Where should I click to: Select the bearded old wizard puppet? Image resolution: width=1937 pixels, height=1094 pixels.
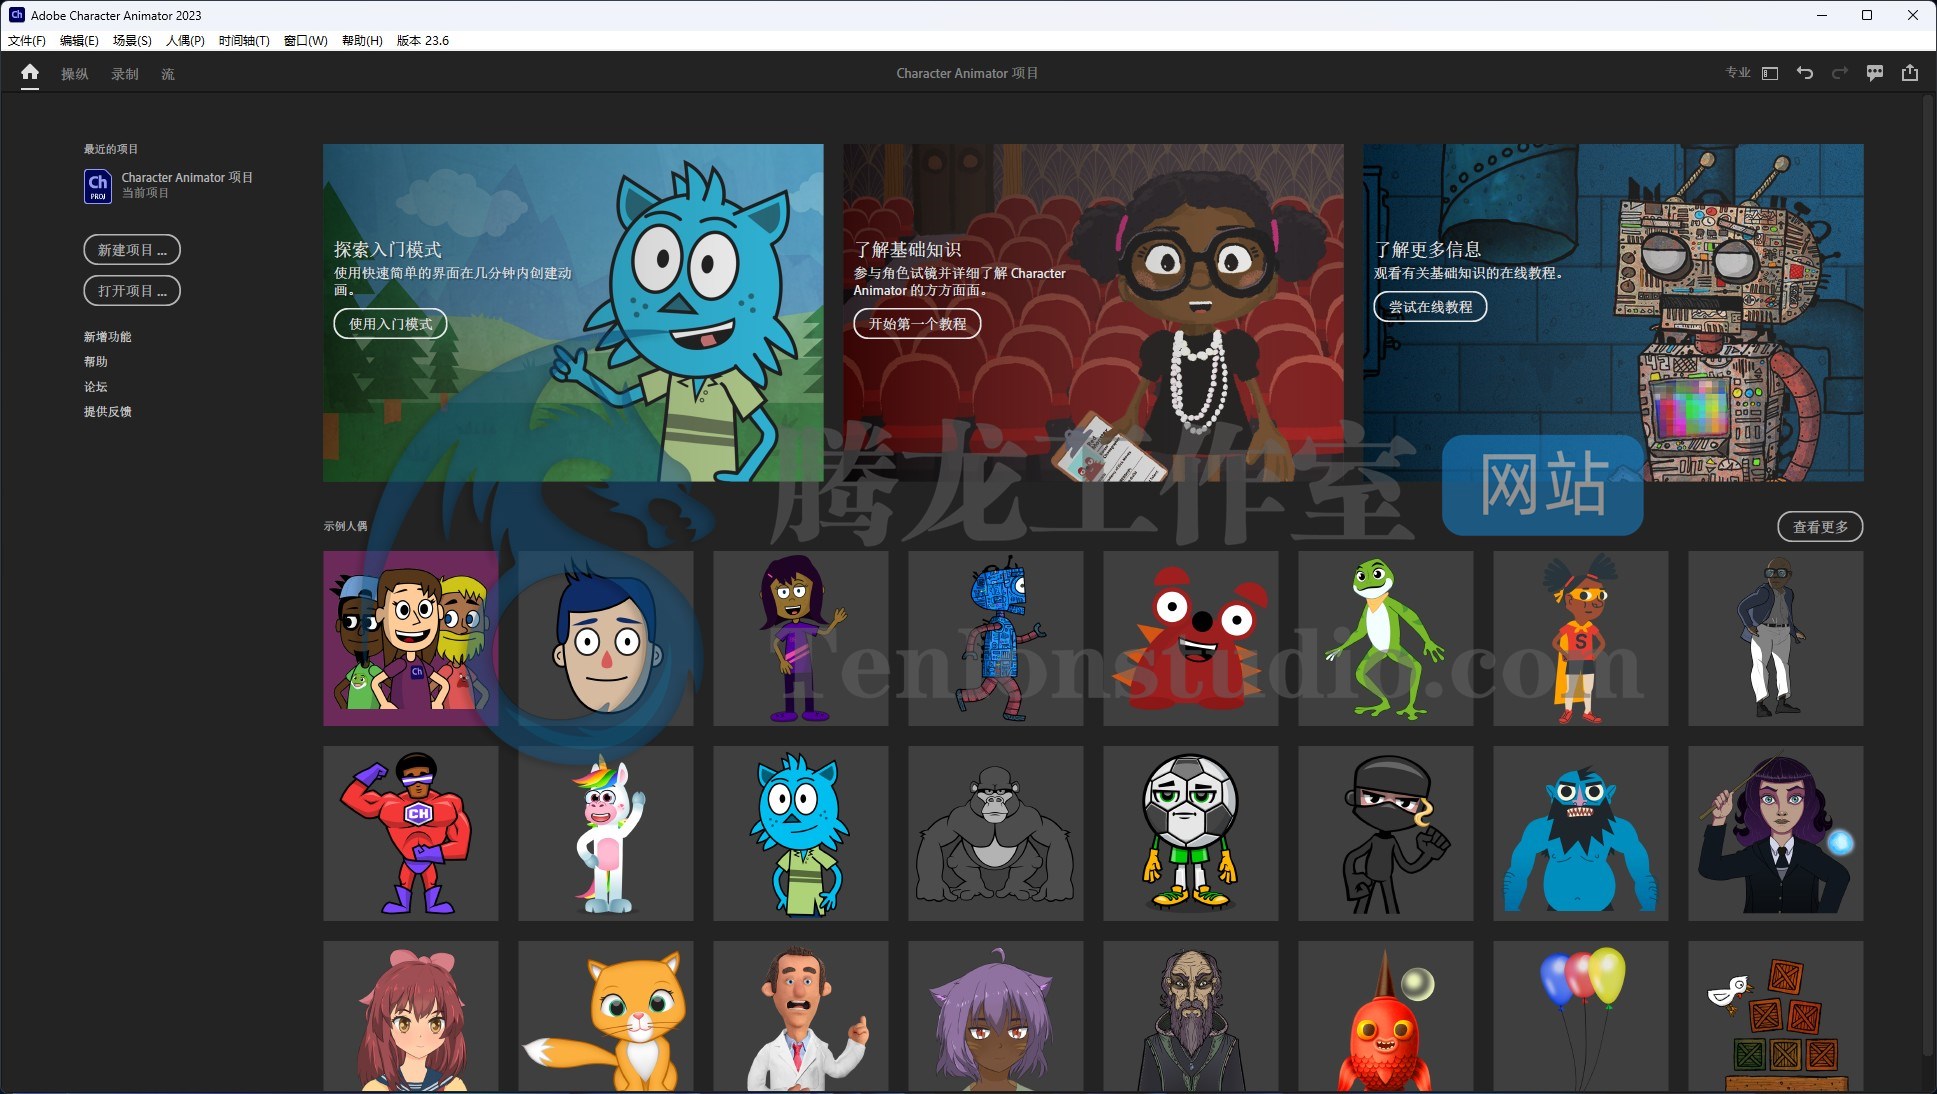coord(1191,1016)
